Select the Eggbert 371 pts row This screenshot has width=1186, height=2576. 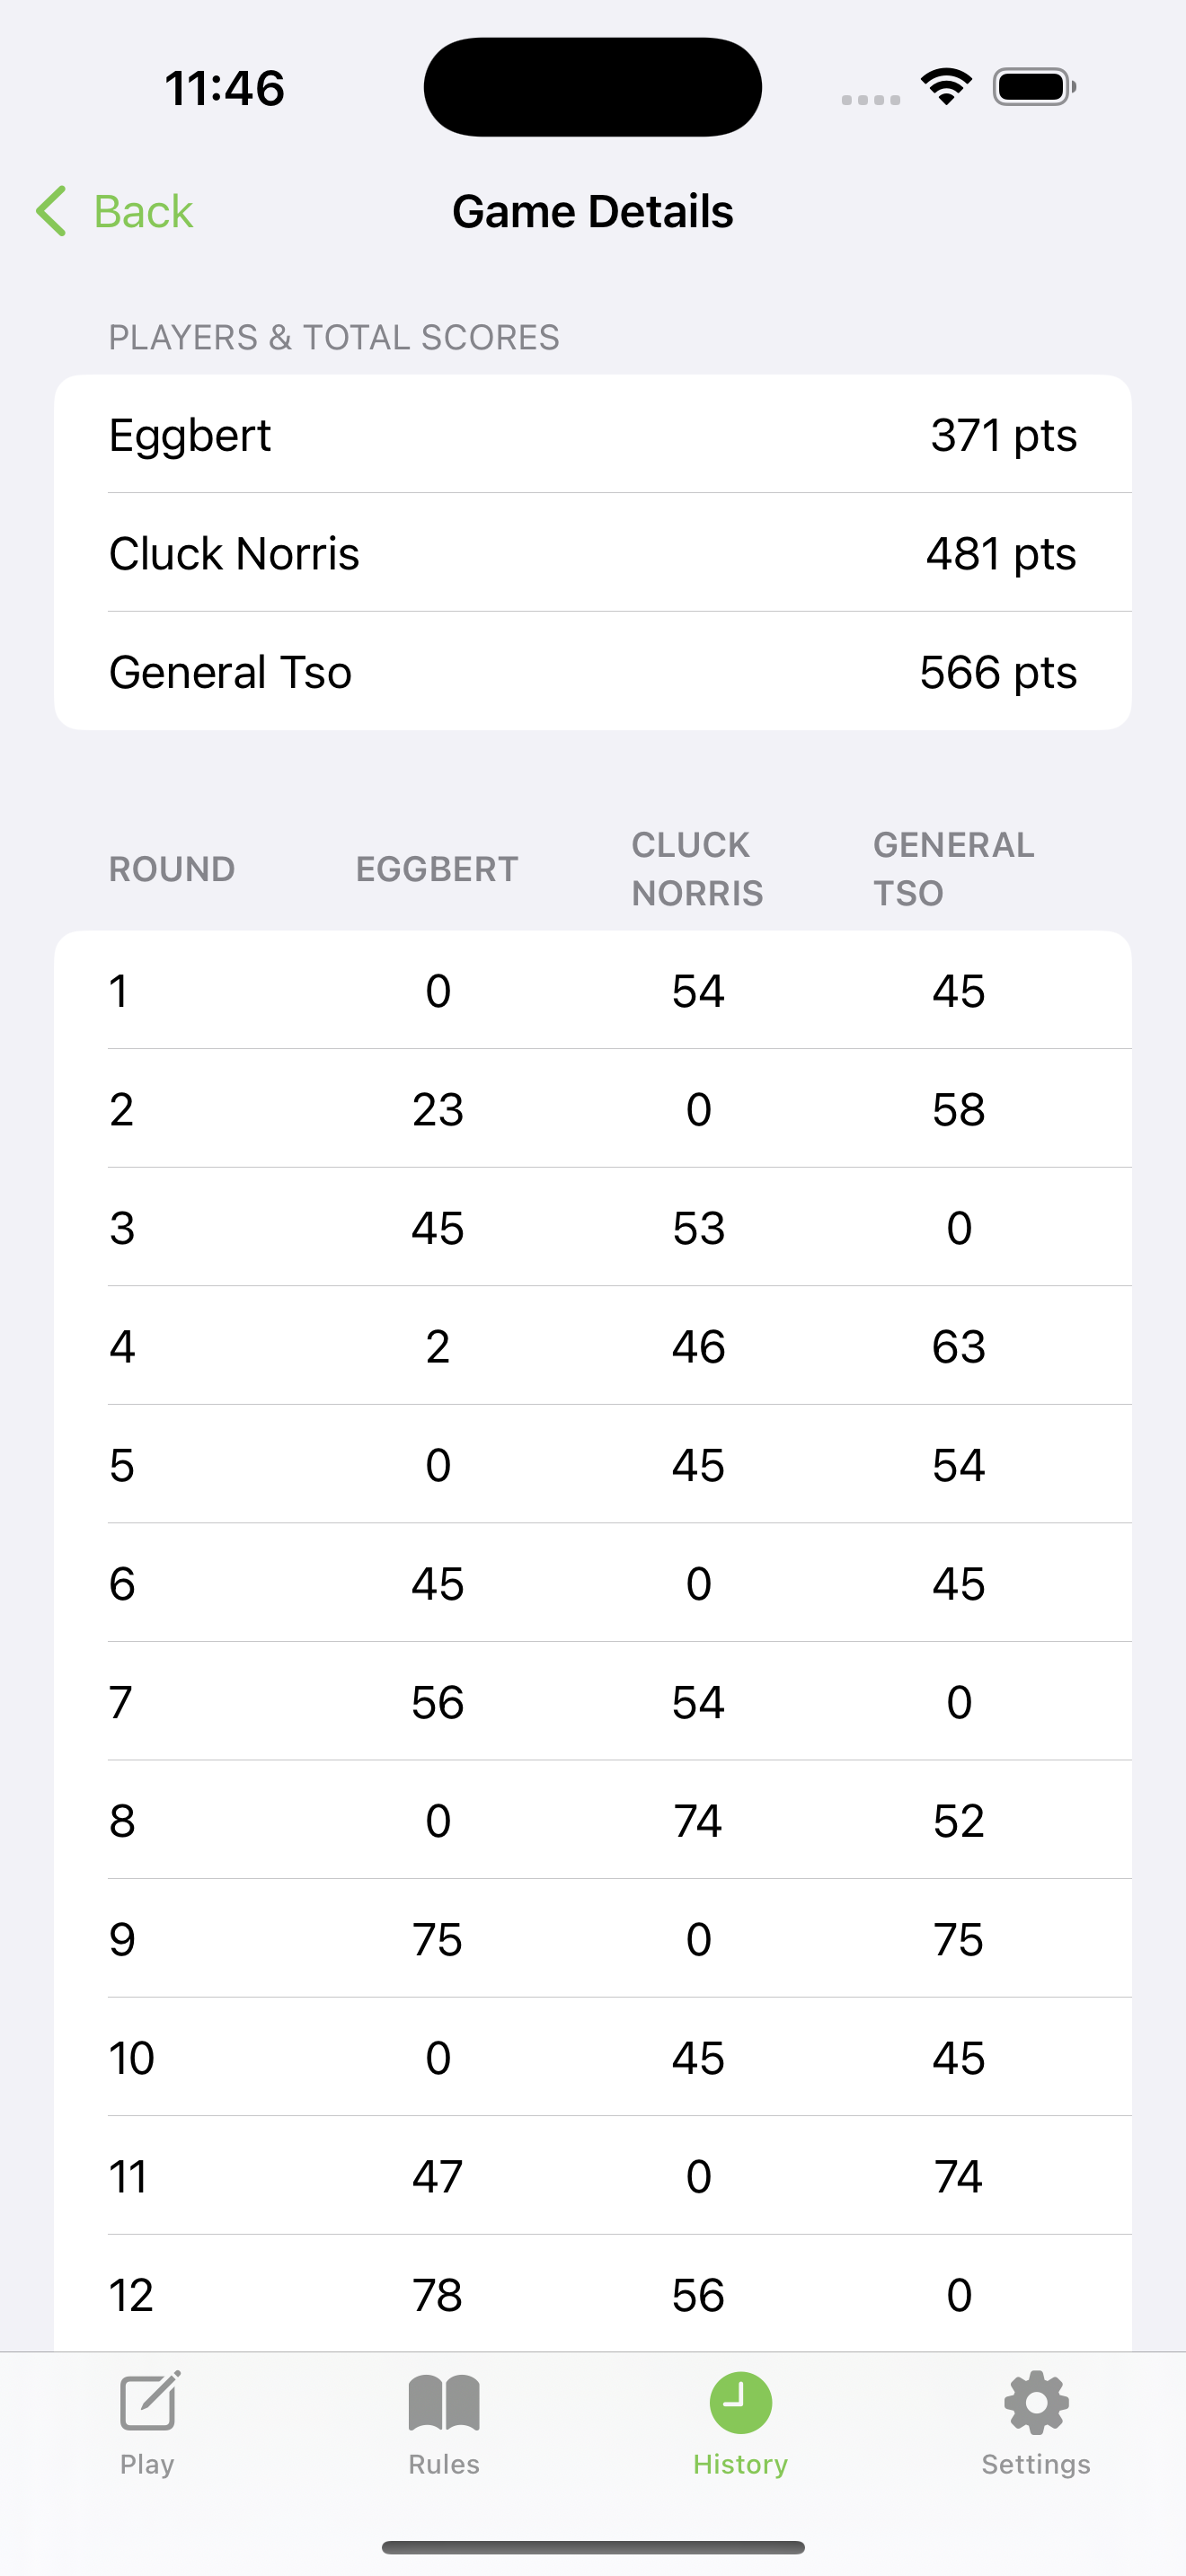pyautogui.click(x=593, y=434)
